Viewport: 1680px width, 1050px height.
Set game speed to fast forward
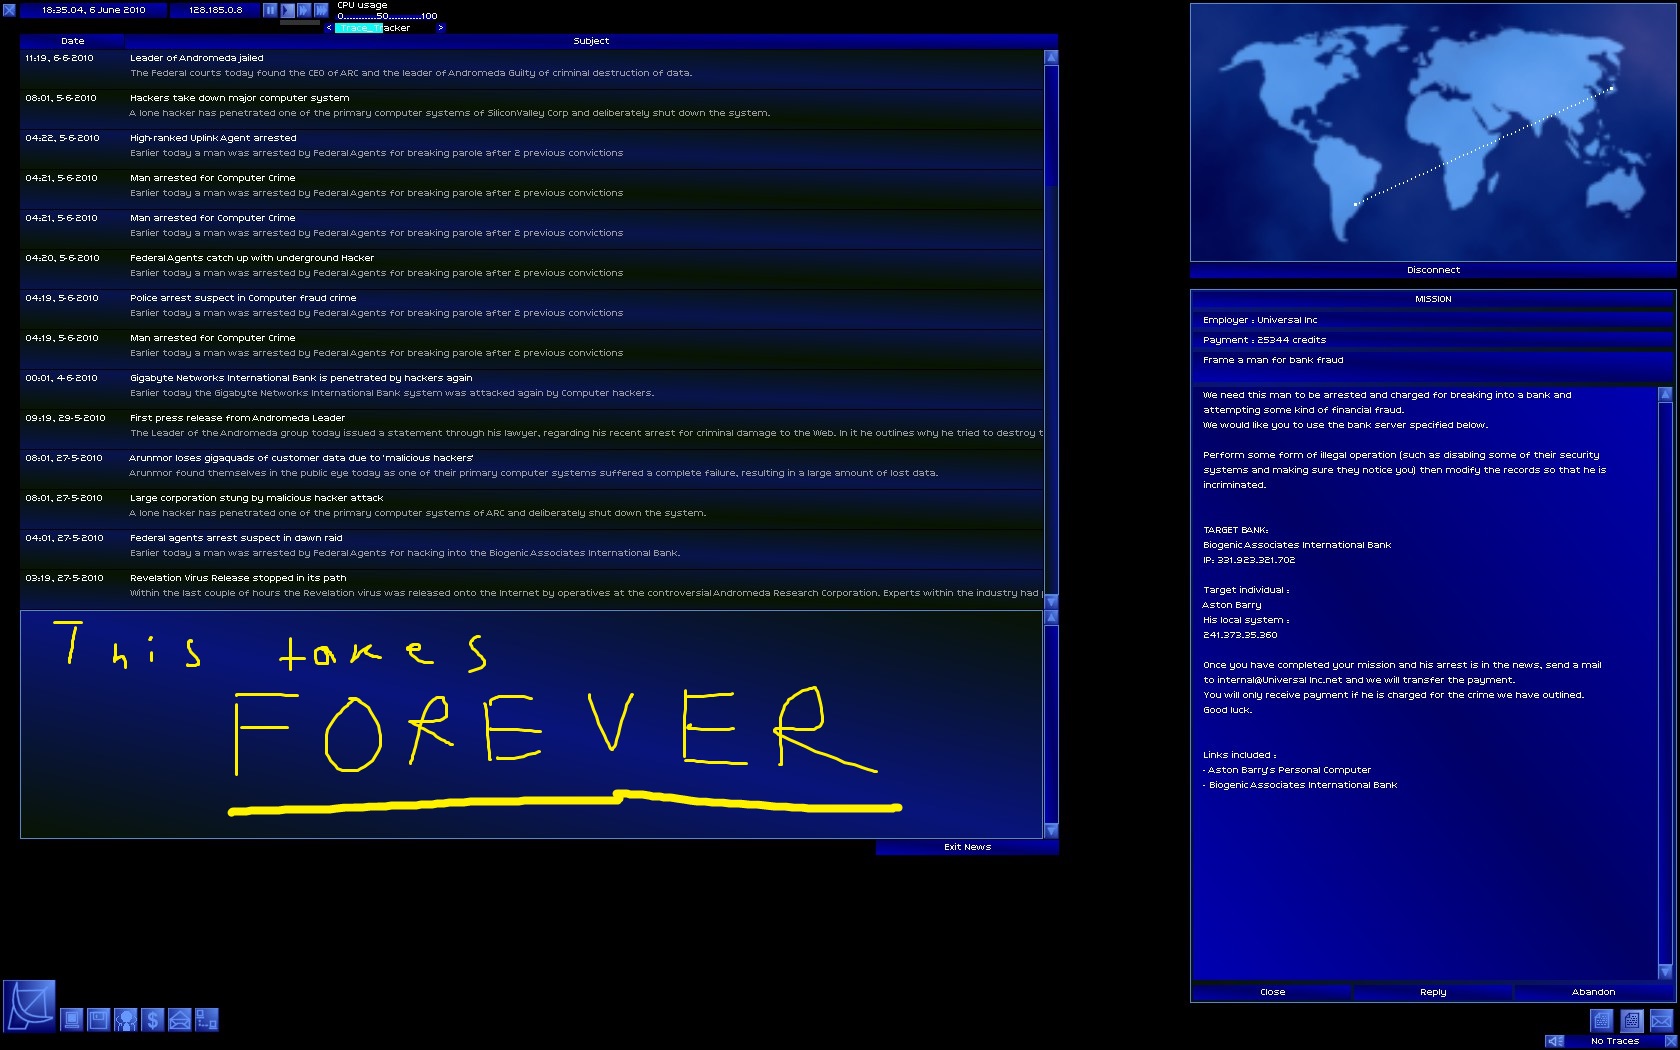point(304,10)
